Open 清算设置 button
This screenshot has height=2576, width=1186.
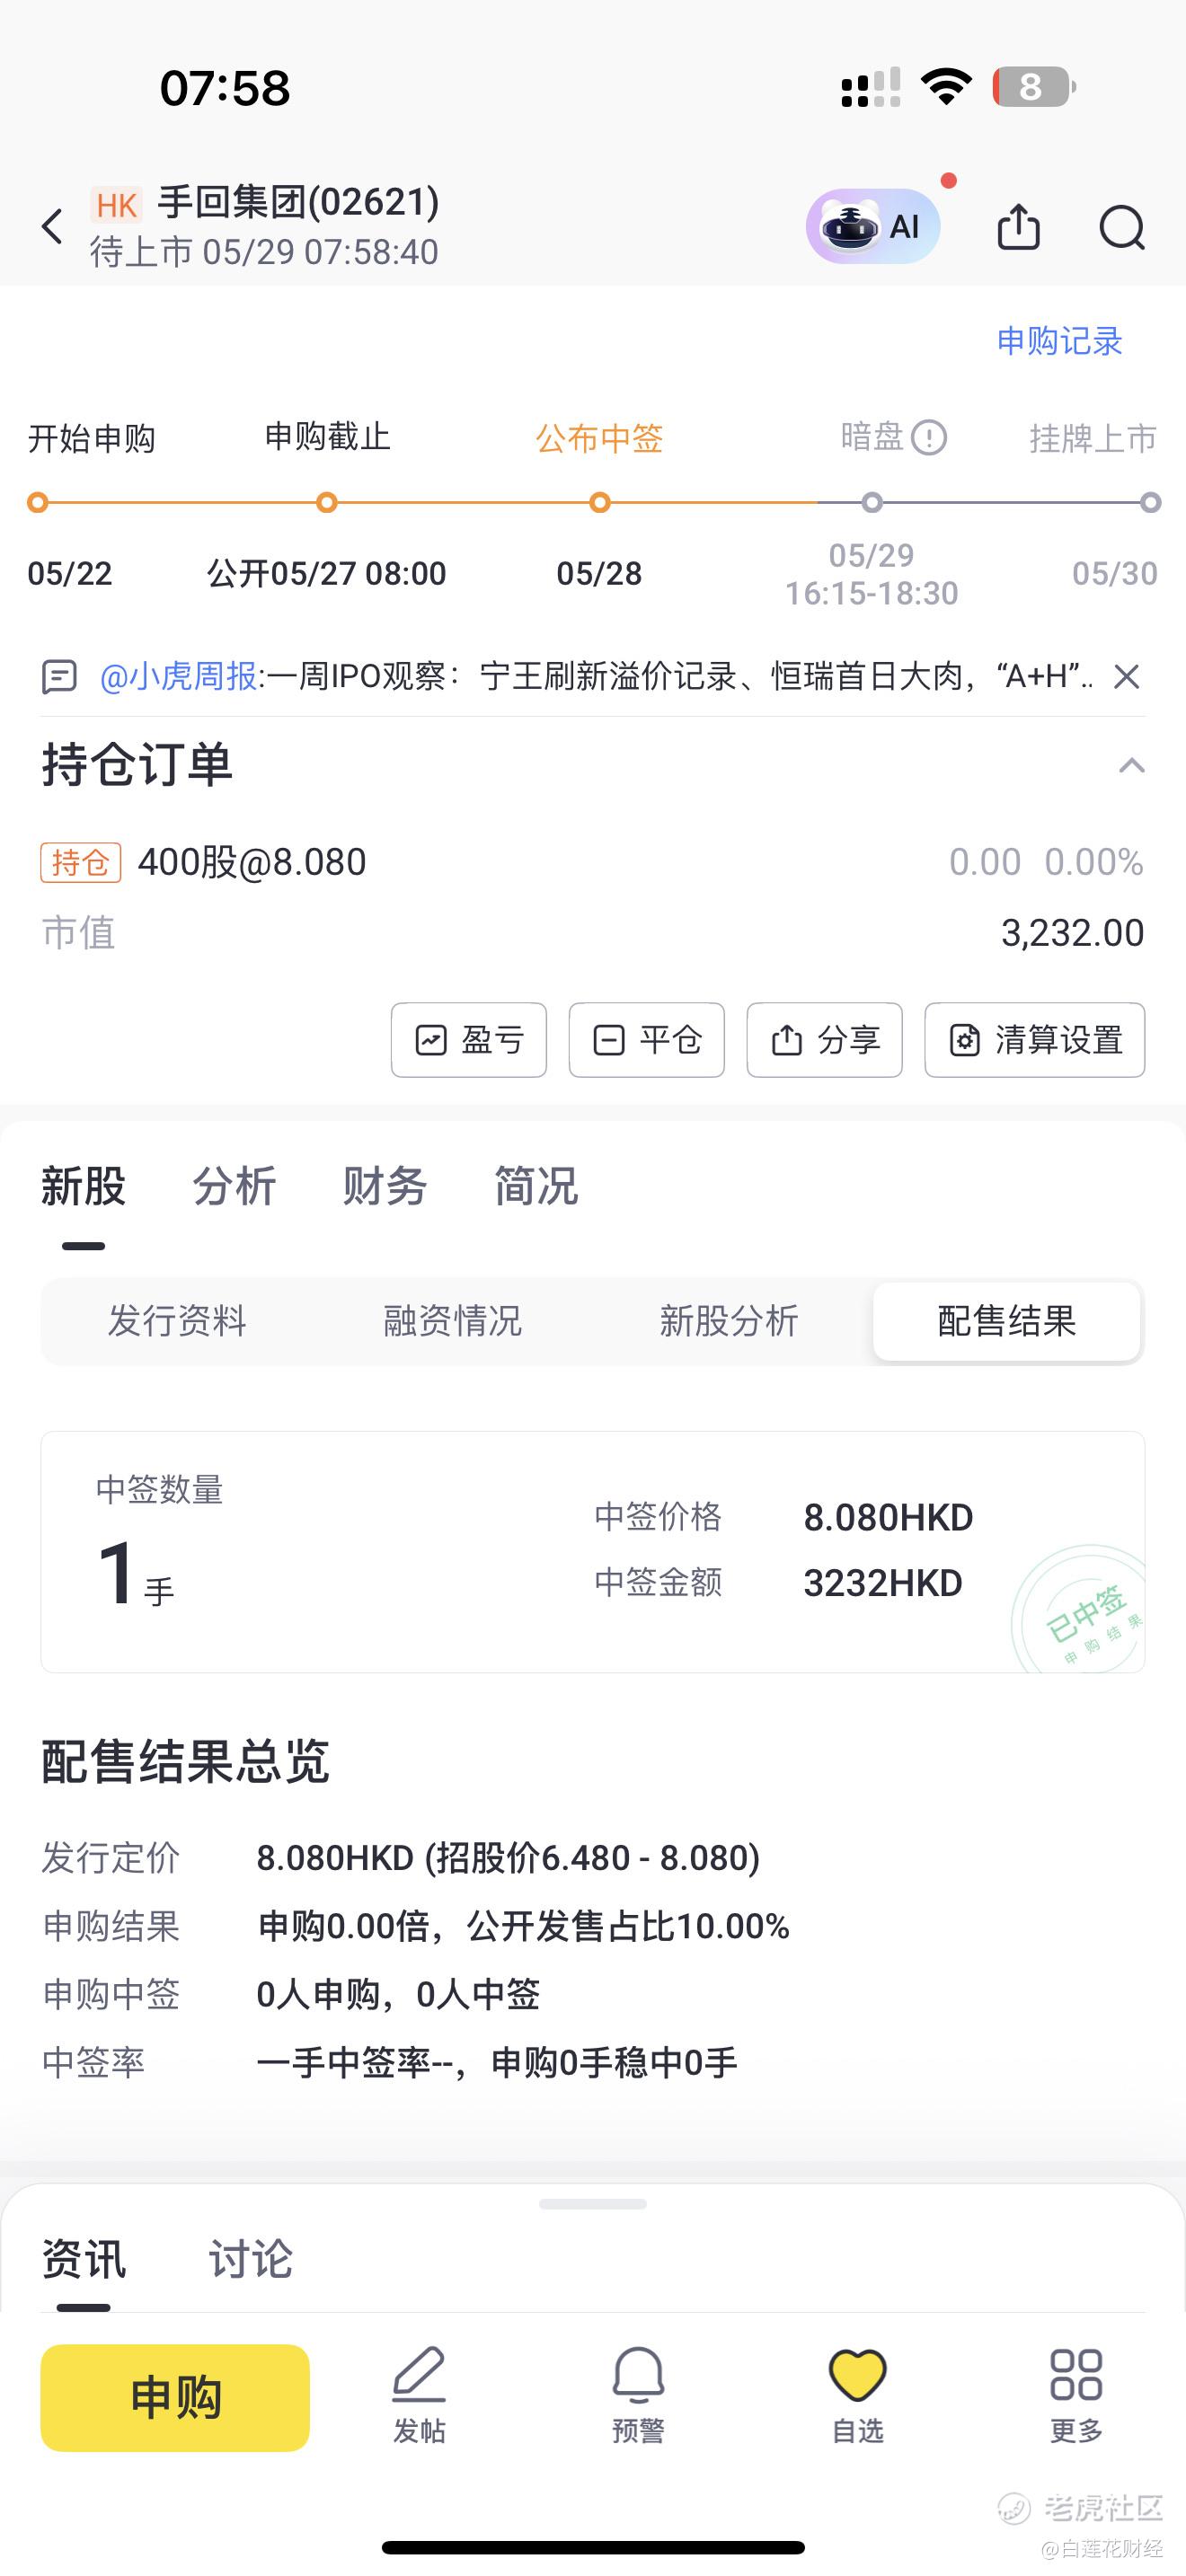pyautogui.click(x=1035, y=1040)
